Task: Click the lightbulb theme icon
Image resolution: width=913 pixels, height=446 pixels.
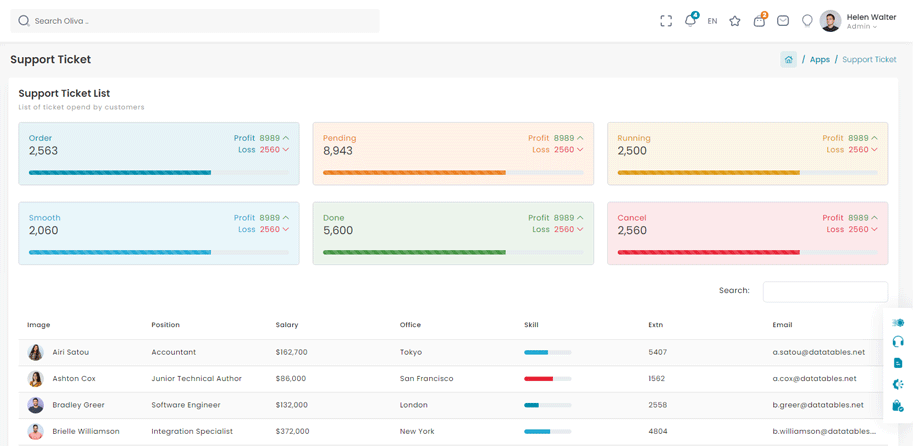Action: pyautogui.click(x=807, y=21)
